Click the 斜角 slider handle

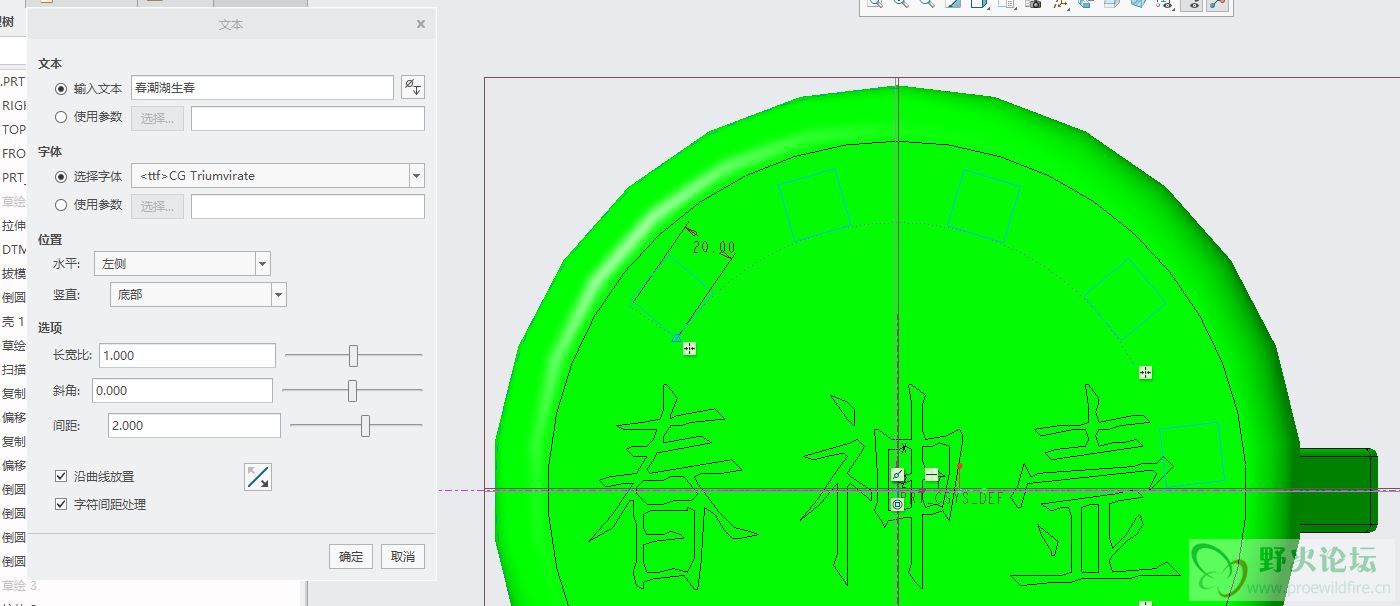click(x=352, y=390)
